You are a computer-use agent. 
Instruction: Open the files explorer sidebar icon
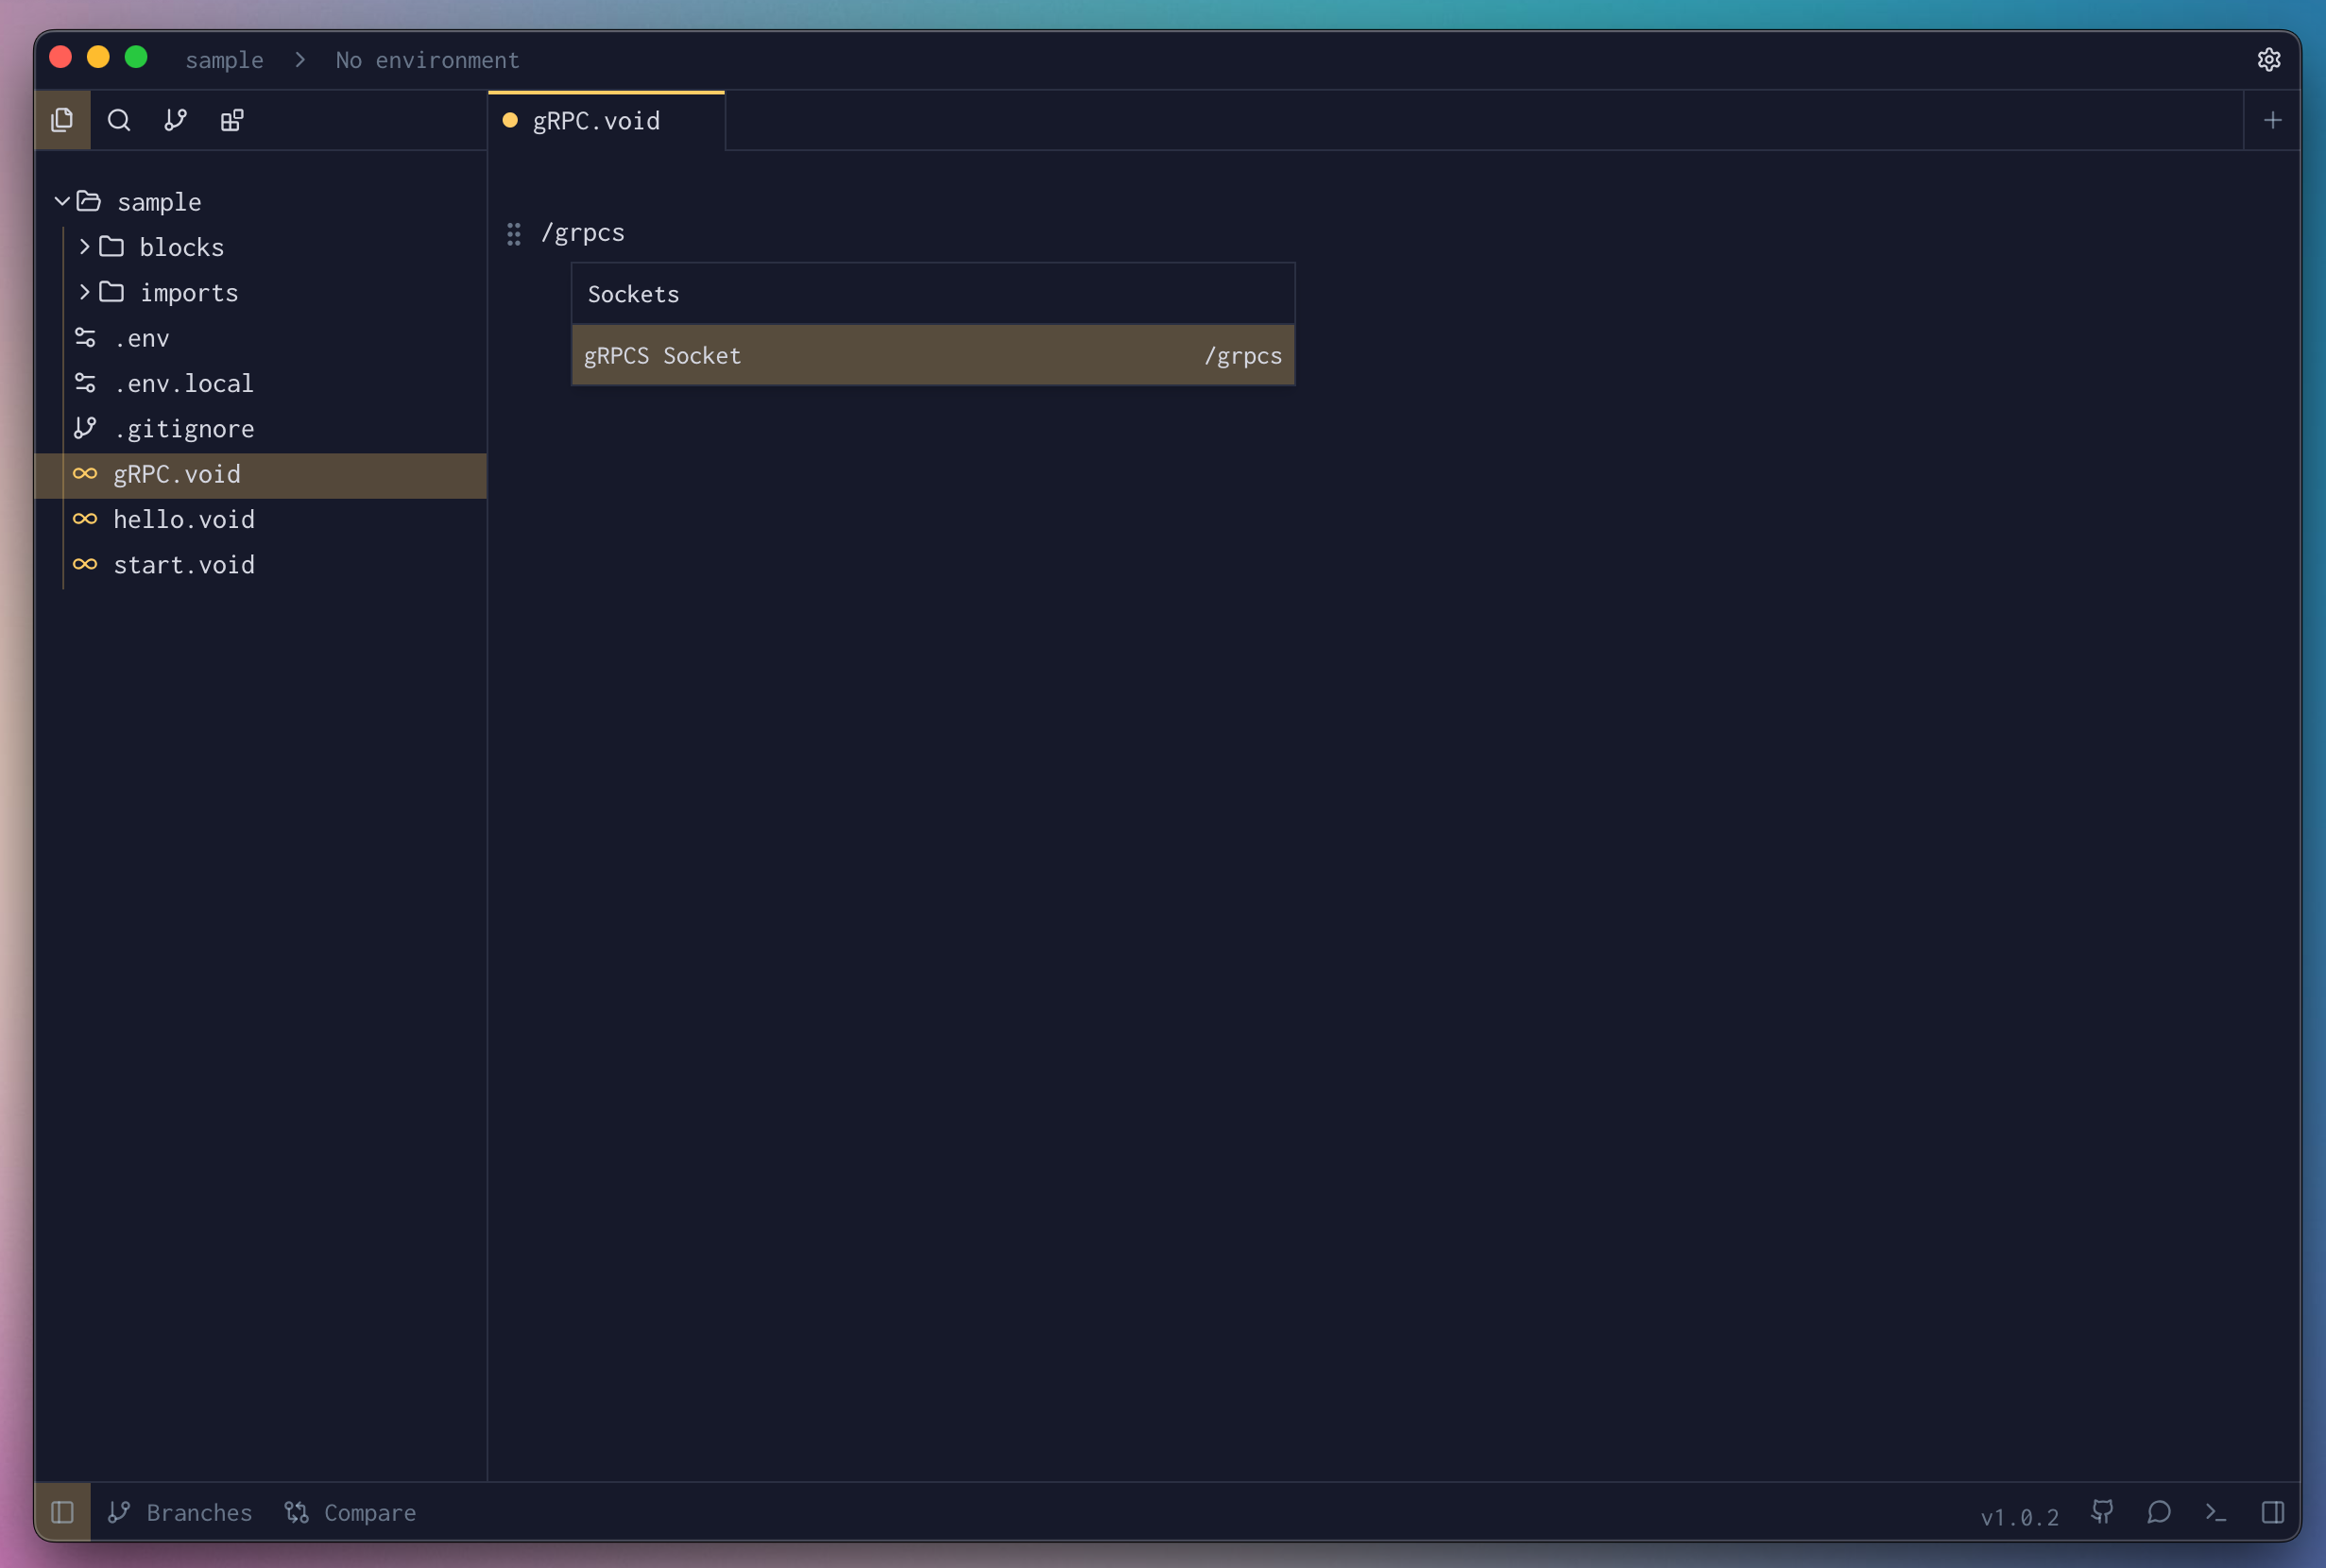pyautogui.click(x=62, y=120)
